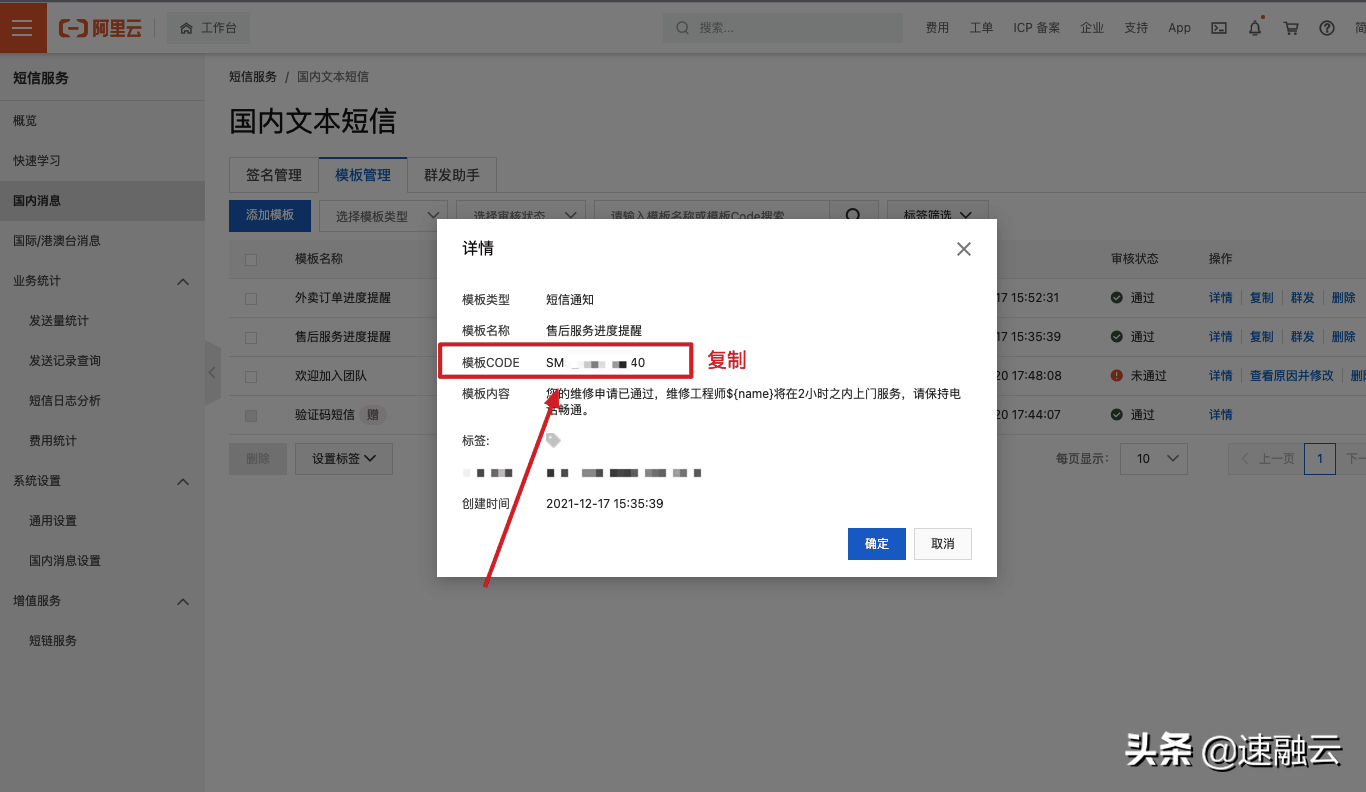Open the shopping cart icon
This screenshot has width=1366, height=792.
pyautogui.click(x=1291, y=28)
